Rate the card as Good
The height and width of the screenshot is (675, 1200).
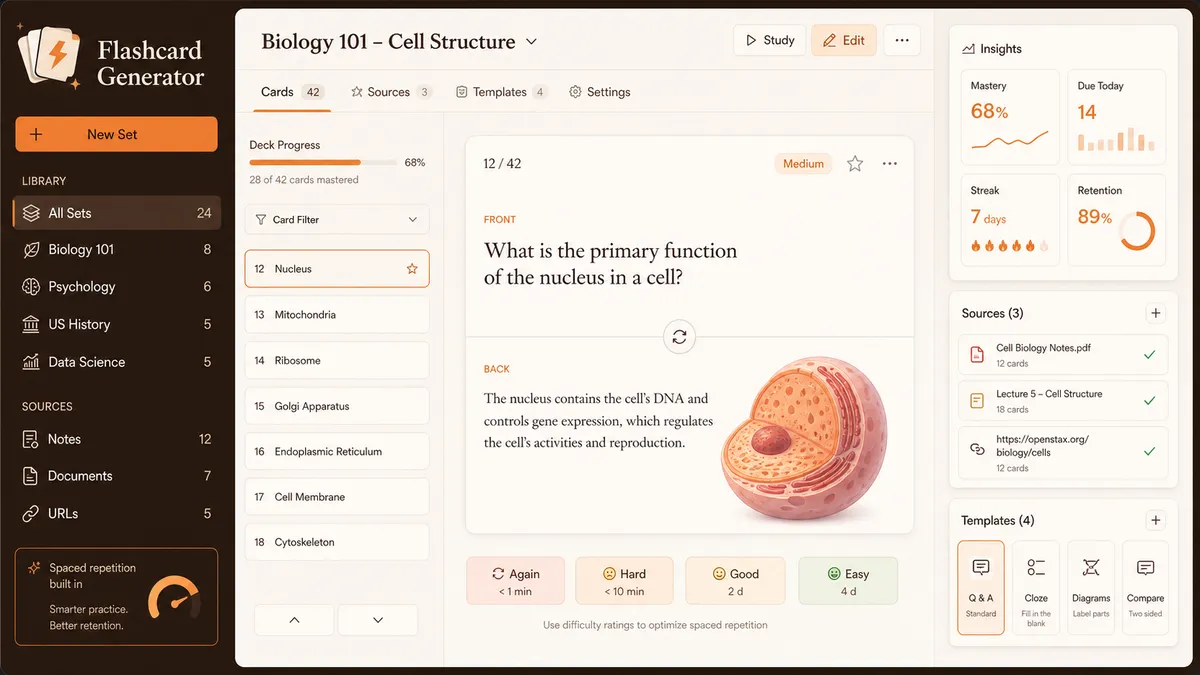pos(735,581)
